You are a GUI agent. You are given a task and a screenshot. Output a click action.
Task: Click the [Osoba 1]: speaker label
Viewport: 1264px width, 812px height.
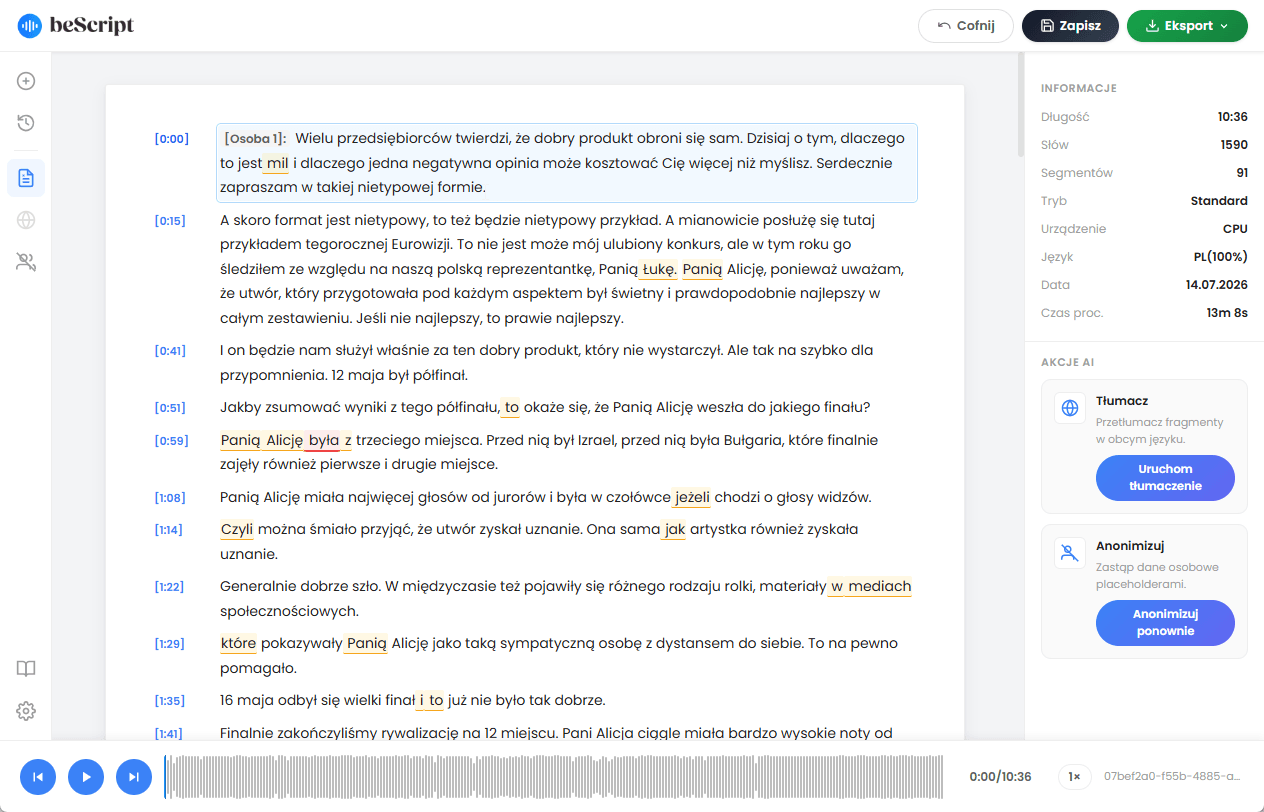pos(255,138)
